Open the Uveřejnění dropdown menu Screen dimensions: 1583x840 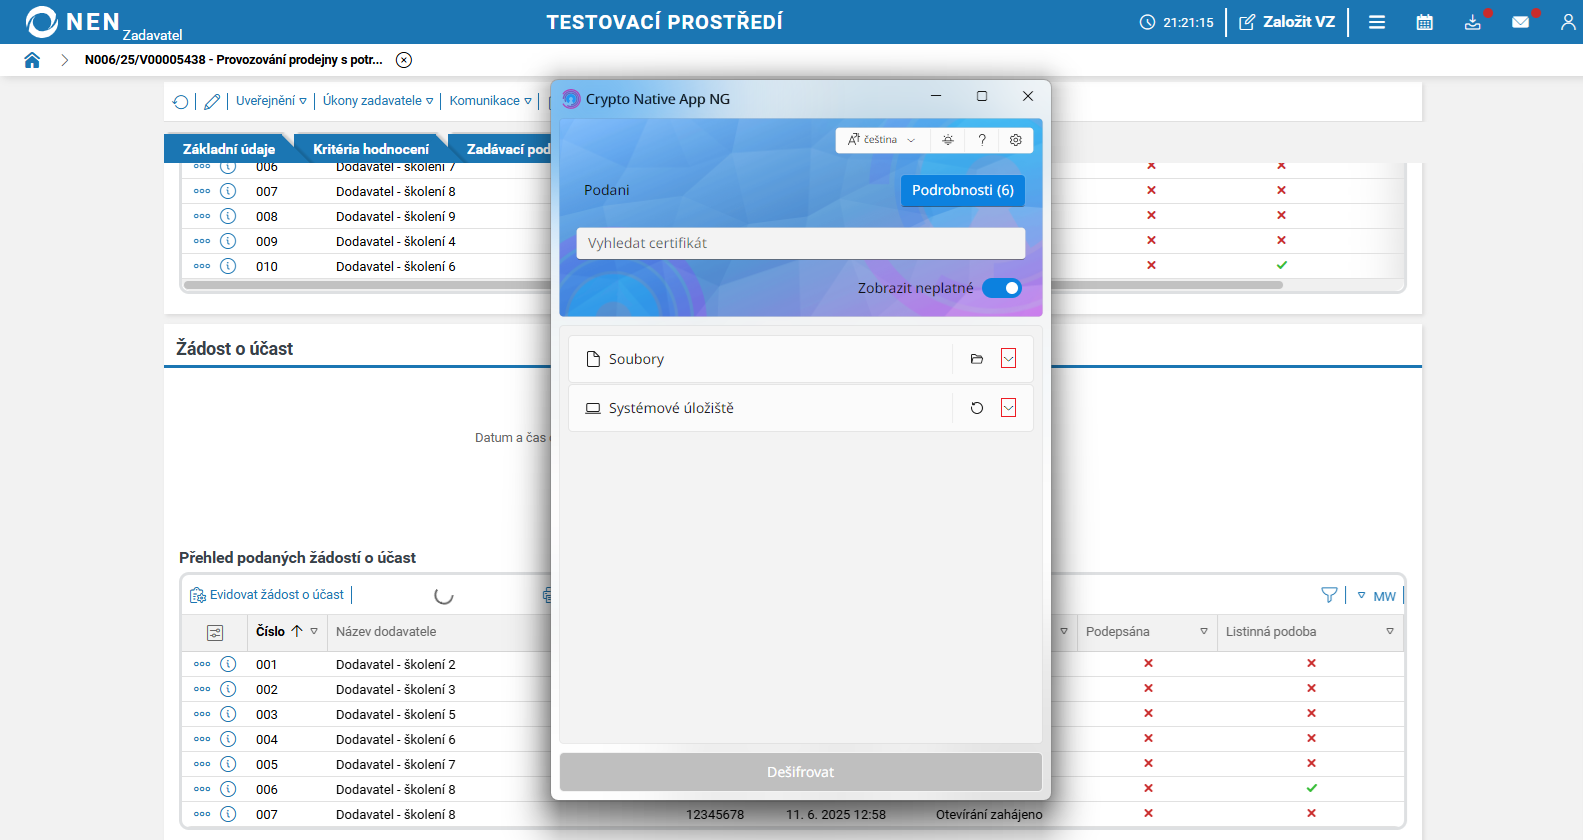271,101
